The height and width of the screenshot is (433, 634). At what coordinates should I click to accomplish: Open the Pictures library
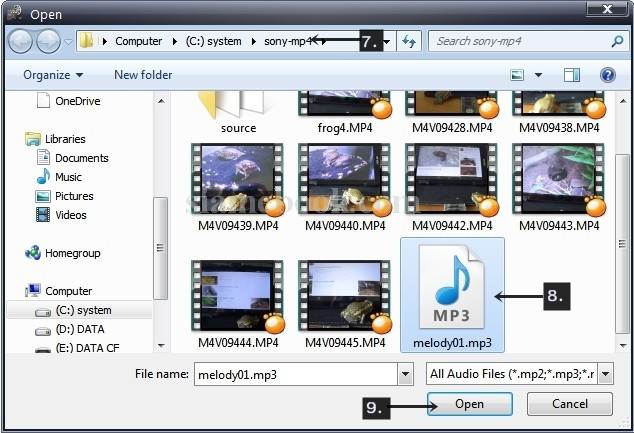[74, 196]
